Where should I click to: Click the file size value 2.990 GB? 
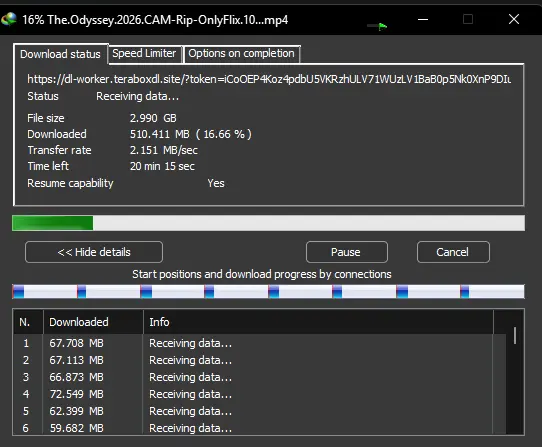[153, 118]
